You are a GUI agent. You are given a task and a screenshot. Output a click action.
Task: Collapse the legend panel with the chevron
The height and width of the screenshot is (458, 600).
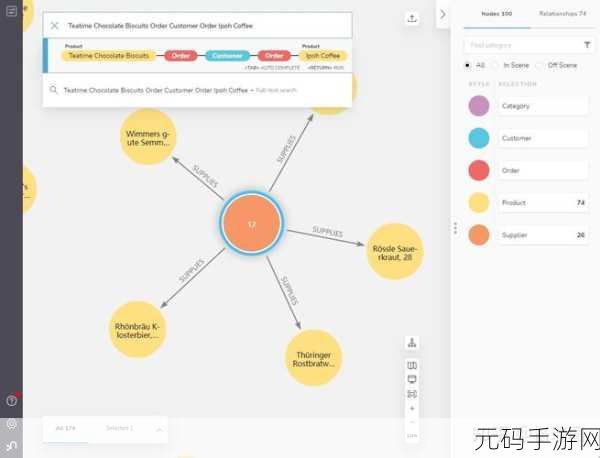(x=443, y=15)
